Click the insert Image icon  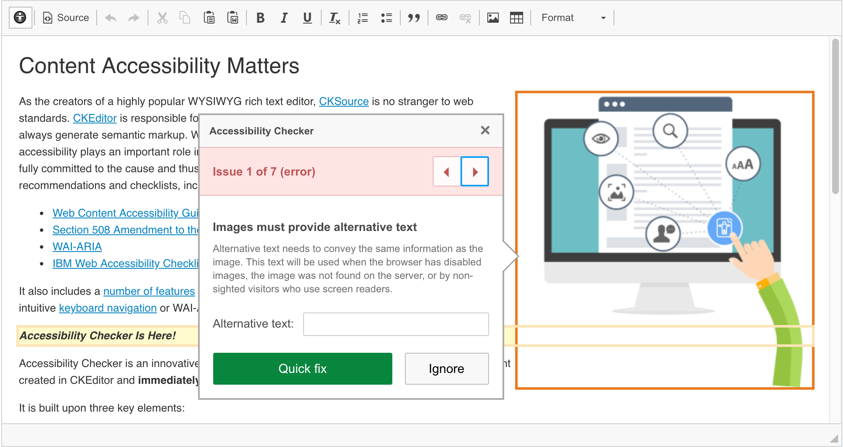tap(493, 18)
